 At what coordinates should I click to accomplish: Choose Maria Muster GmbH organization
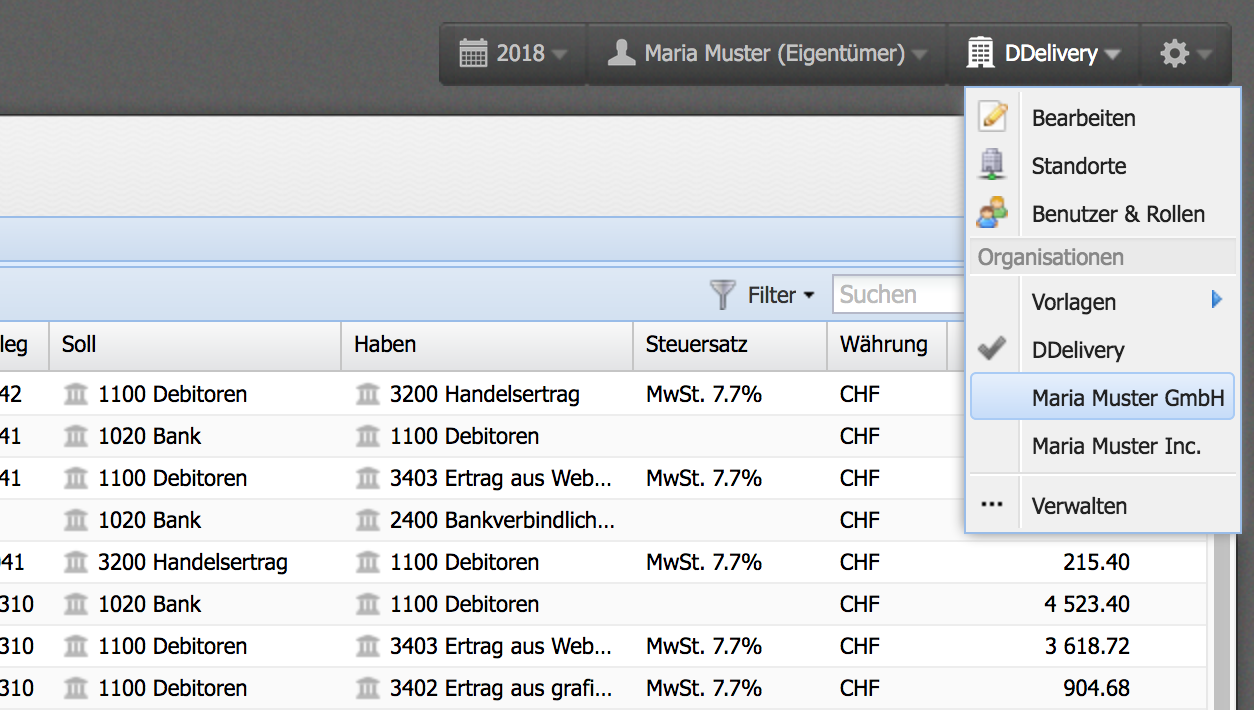pyautogui.click(x=1126, y=397)
